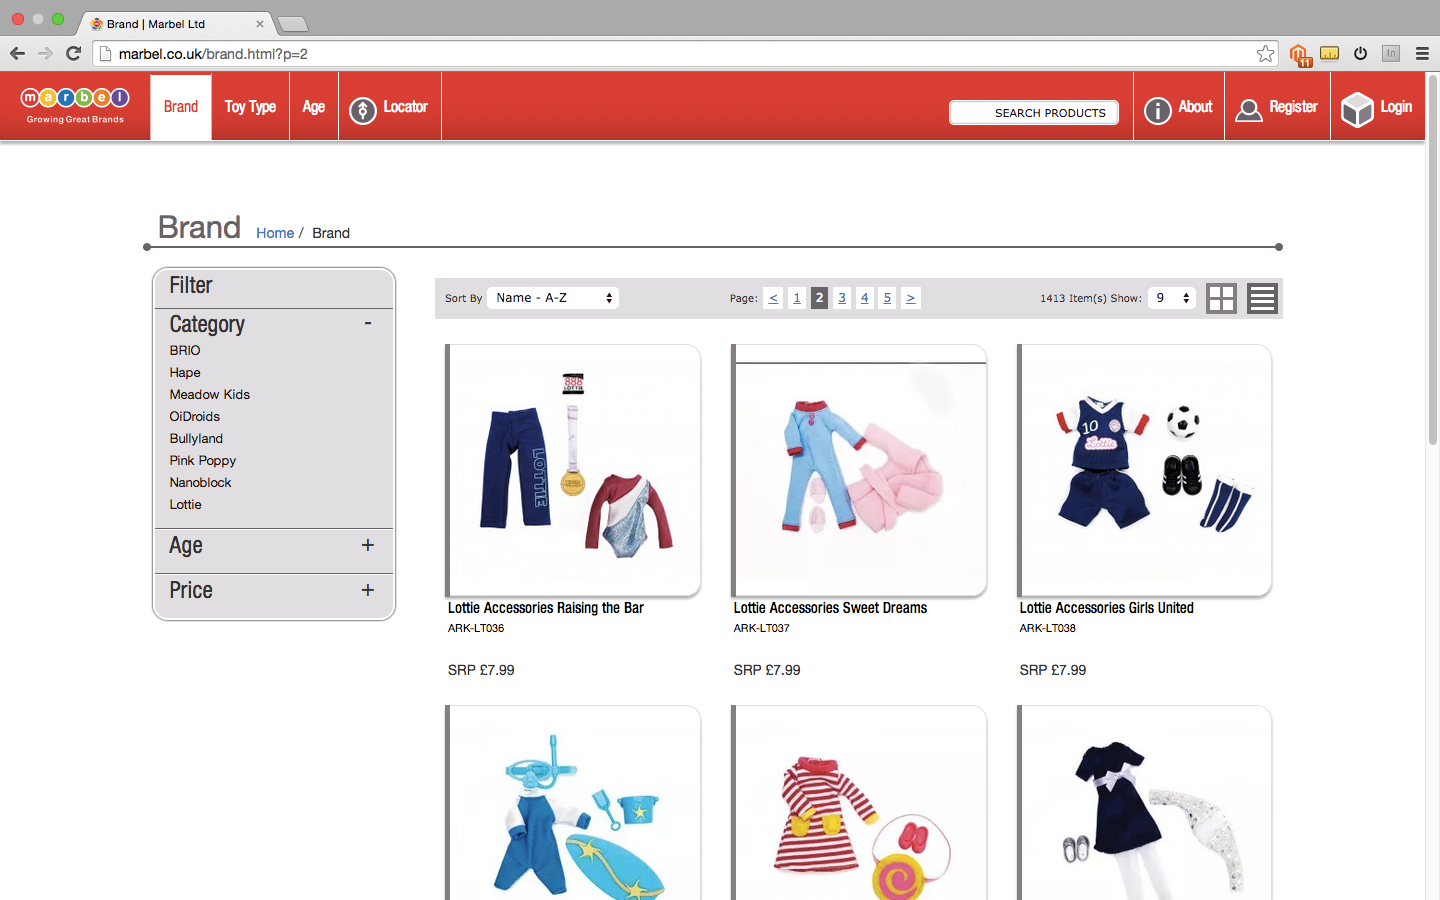Click SKU text ARK-LT036

tap(476, 628)
